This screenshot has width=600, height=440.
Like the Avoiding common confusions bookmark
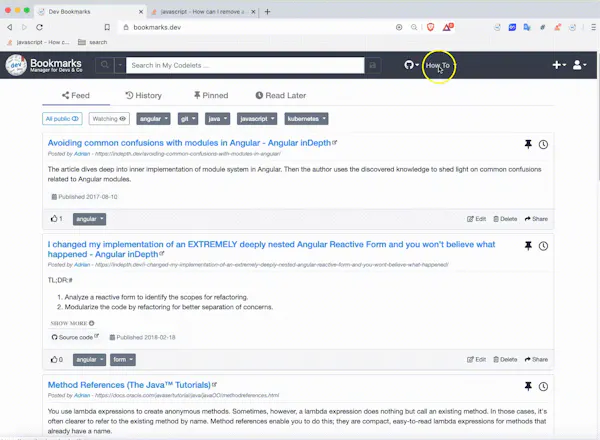coord(56,218)
